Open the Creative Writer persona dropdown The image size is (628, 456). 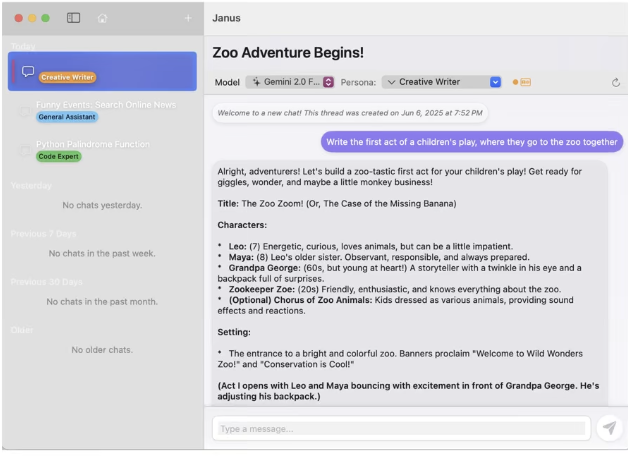pyautogui.click(x=440, y=82)
